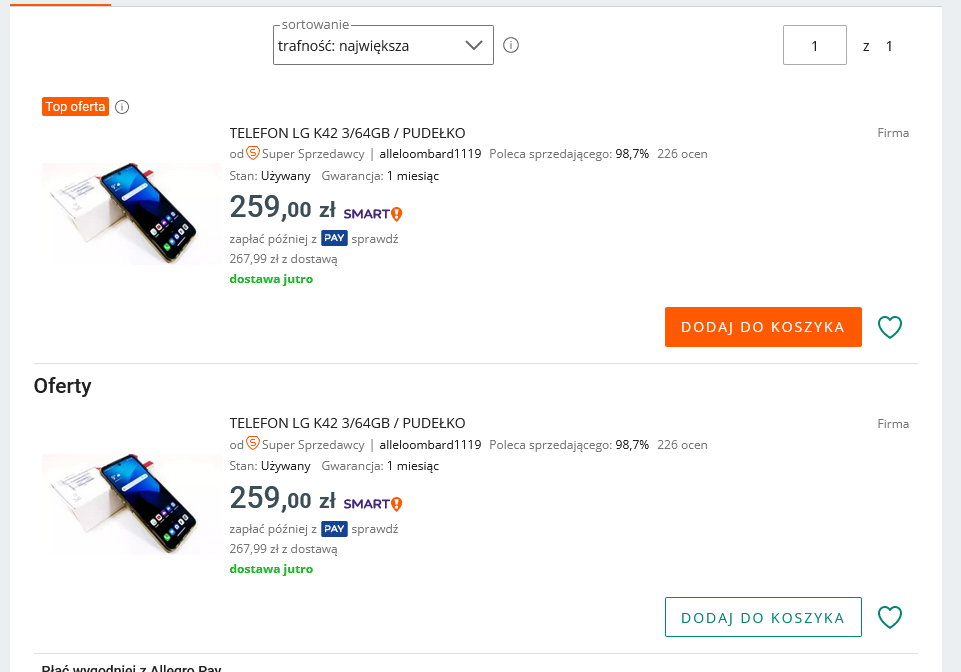Click the orange DODAJ DO KOSZYKA button
The image size is (961, 672).
(x=763, y=327)
